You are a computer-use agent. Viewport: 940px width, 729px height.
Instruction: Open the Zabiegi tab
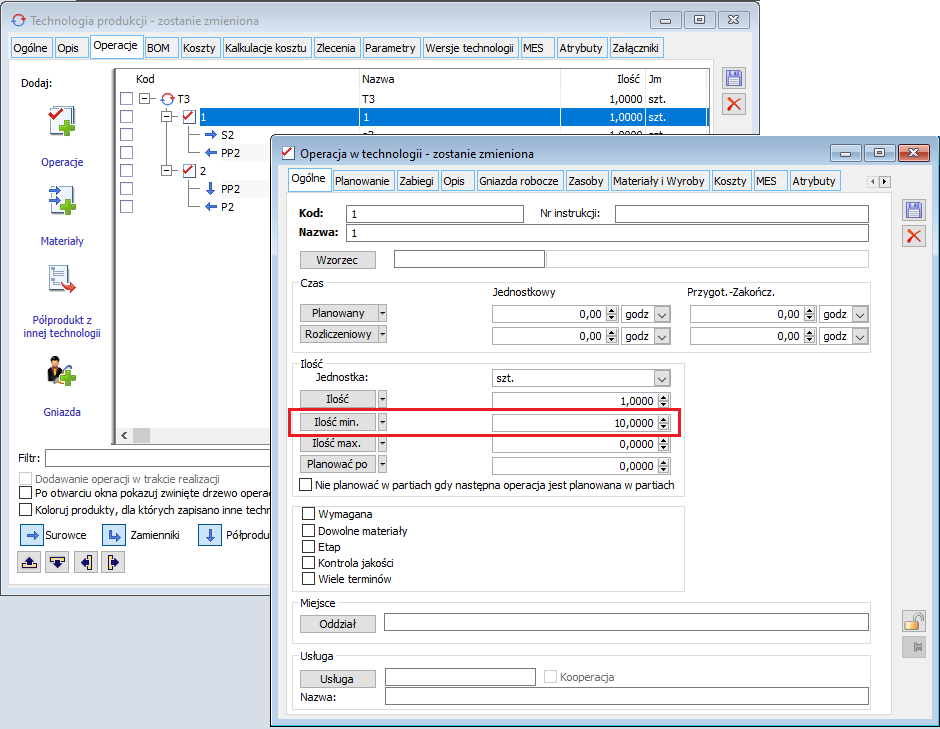click(x=416, y=181)
